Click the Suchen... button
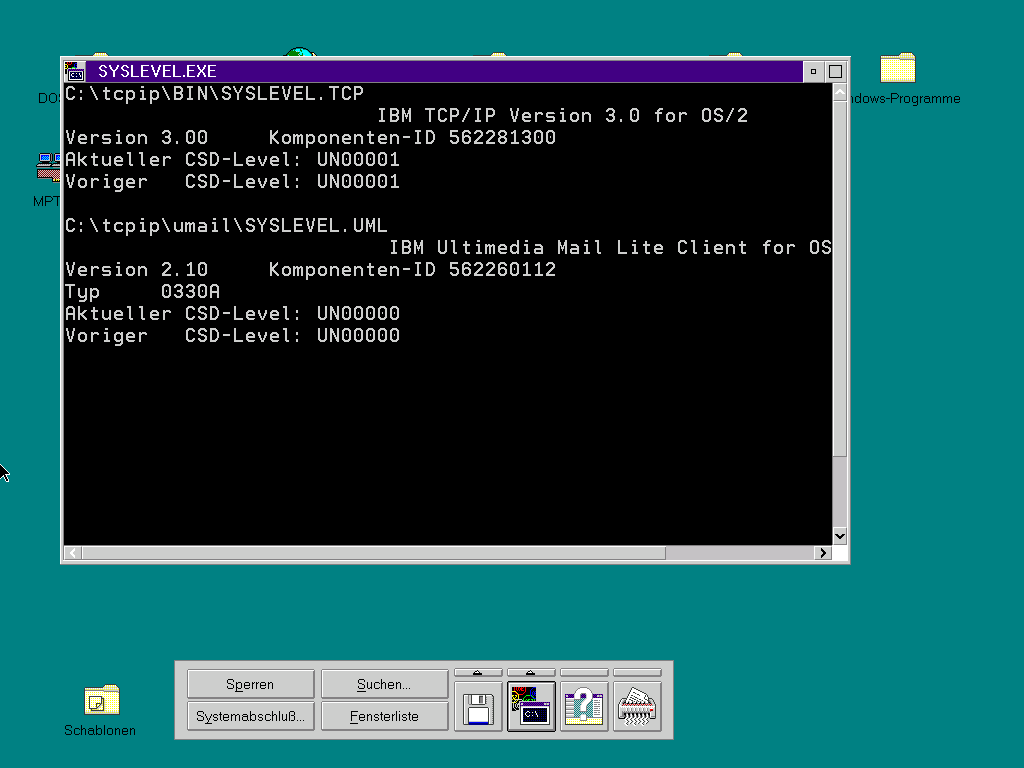Image resolution: width=1024 pixels, height=768 pixels. (x=384, y=684)
